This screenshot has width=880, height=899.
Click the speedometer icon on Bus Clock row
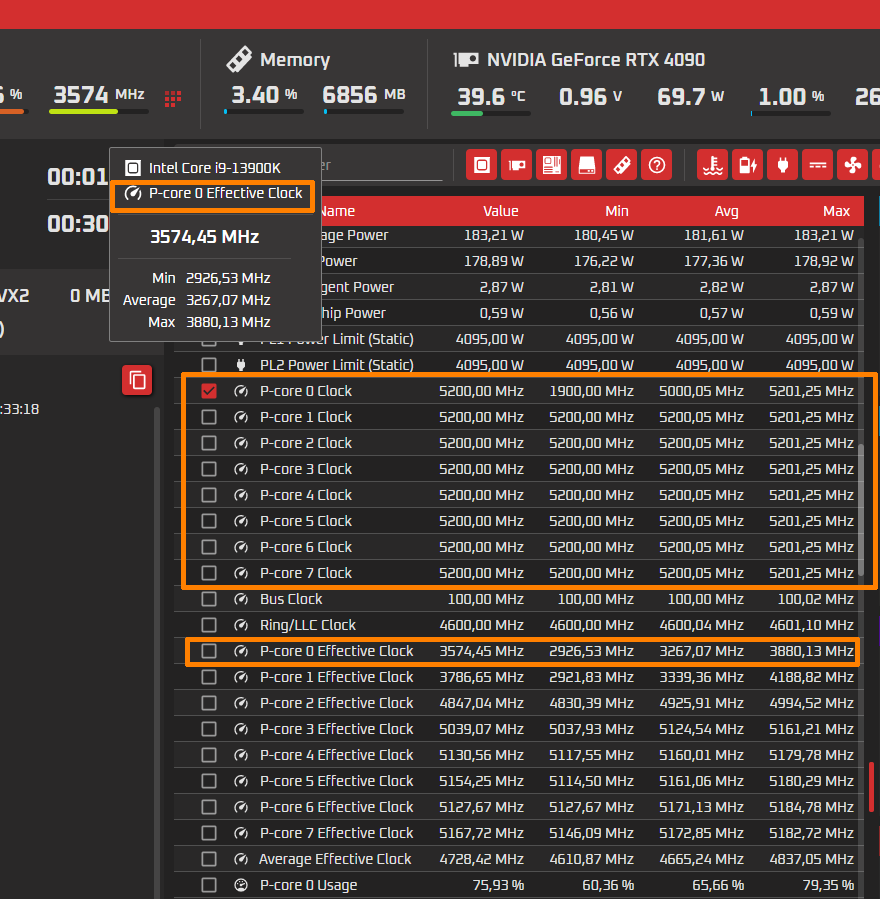(x=241, y=599)
